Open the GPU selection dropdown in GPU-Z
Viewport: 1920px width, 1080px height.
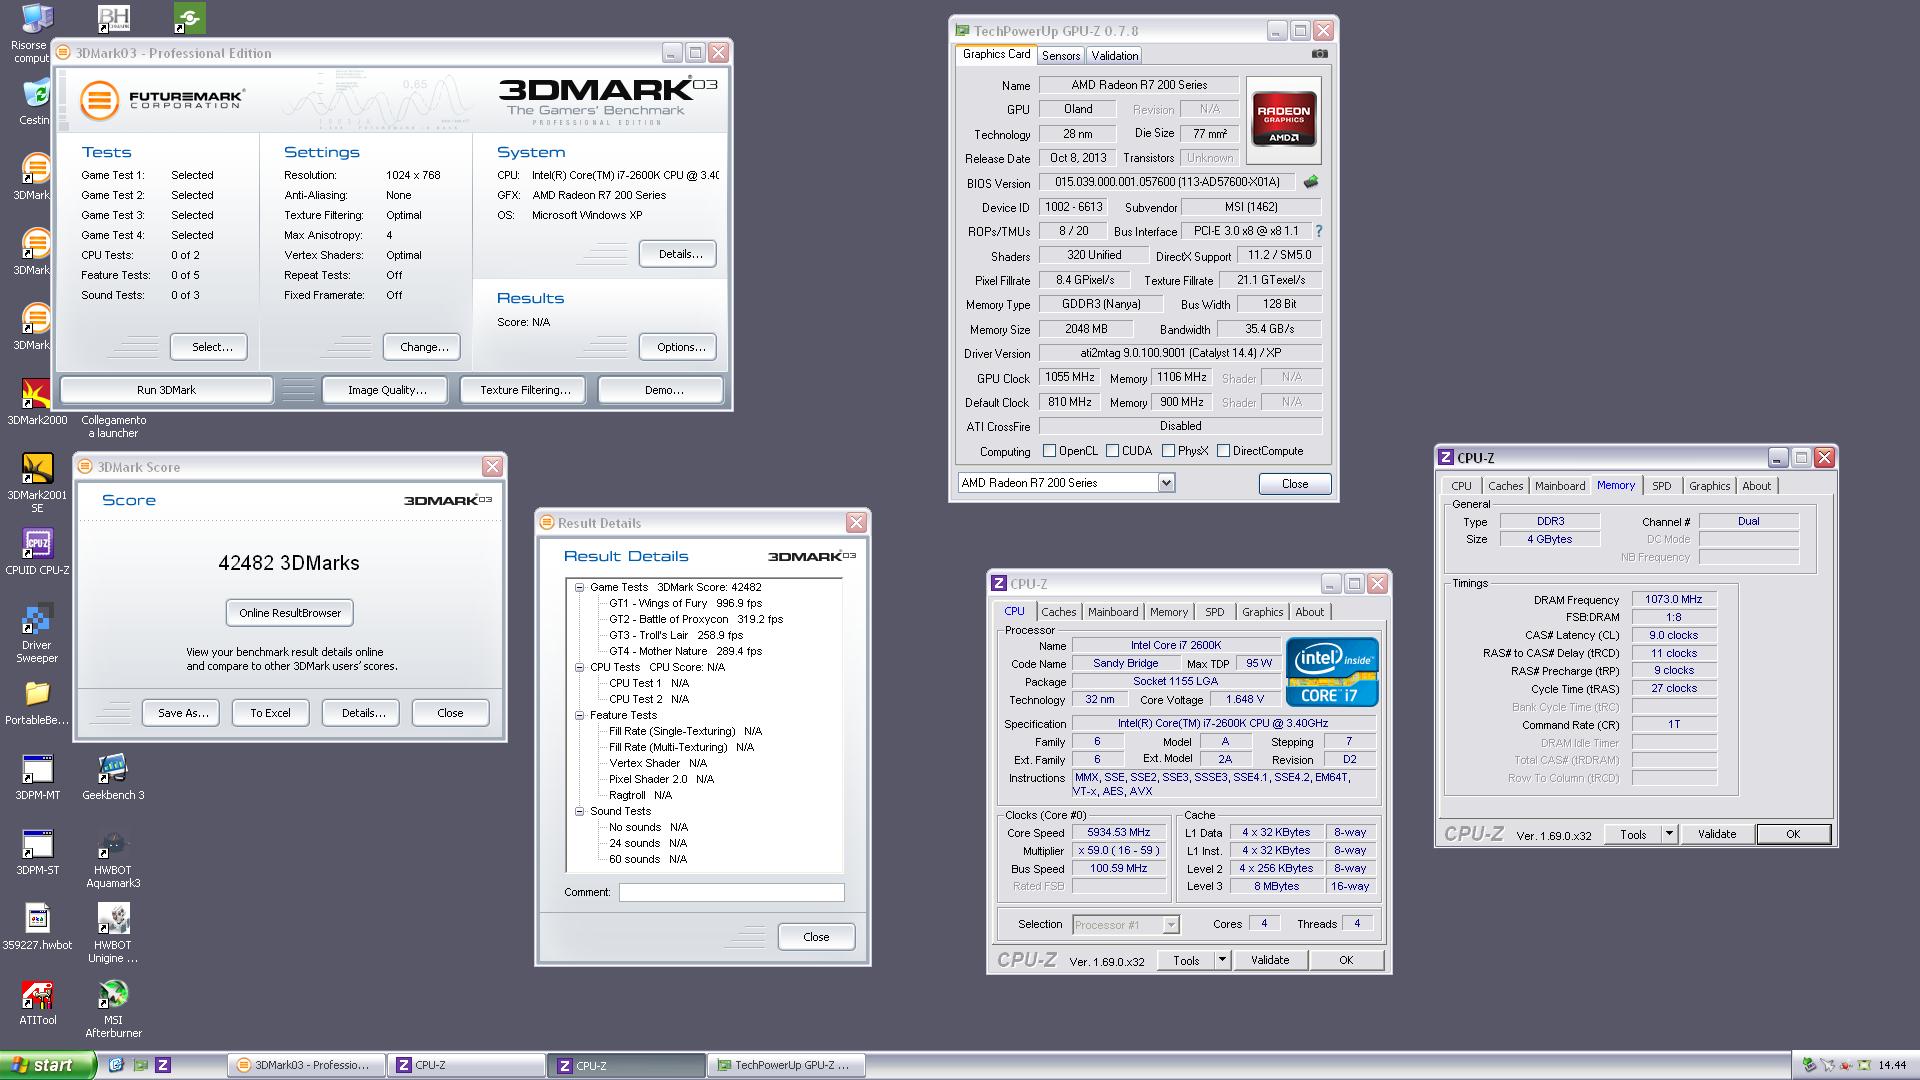1166,483
